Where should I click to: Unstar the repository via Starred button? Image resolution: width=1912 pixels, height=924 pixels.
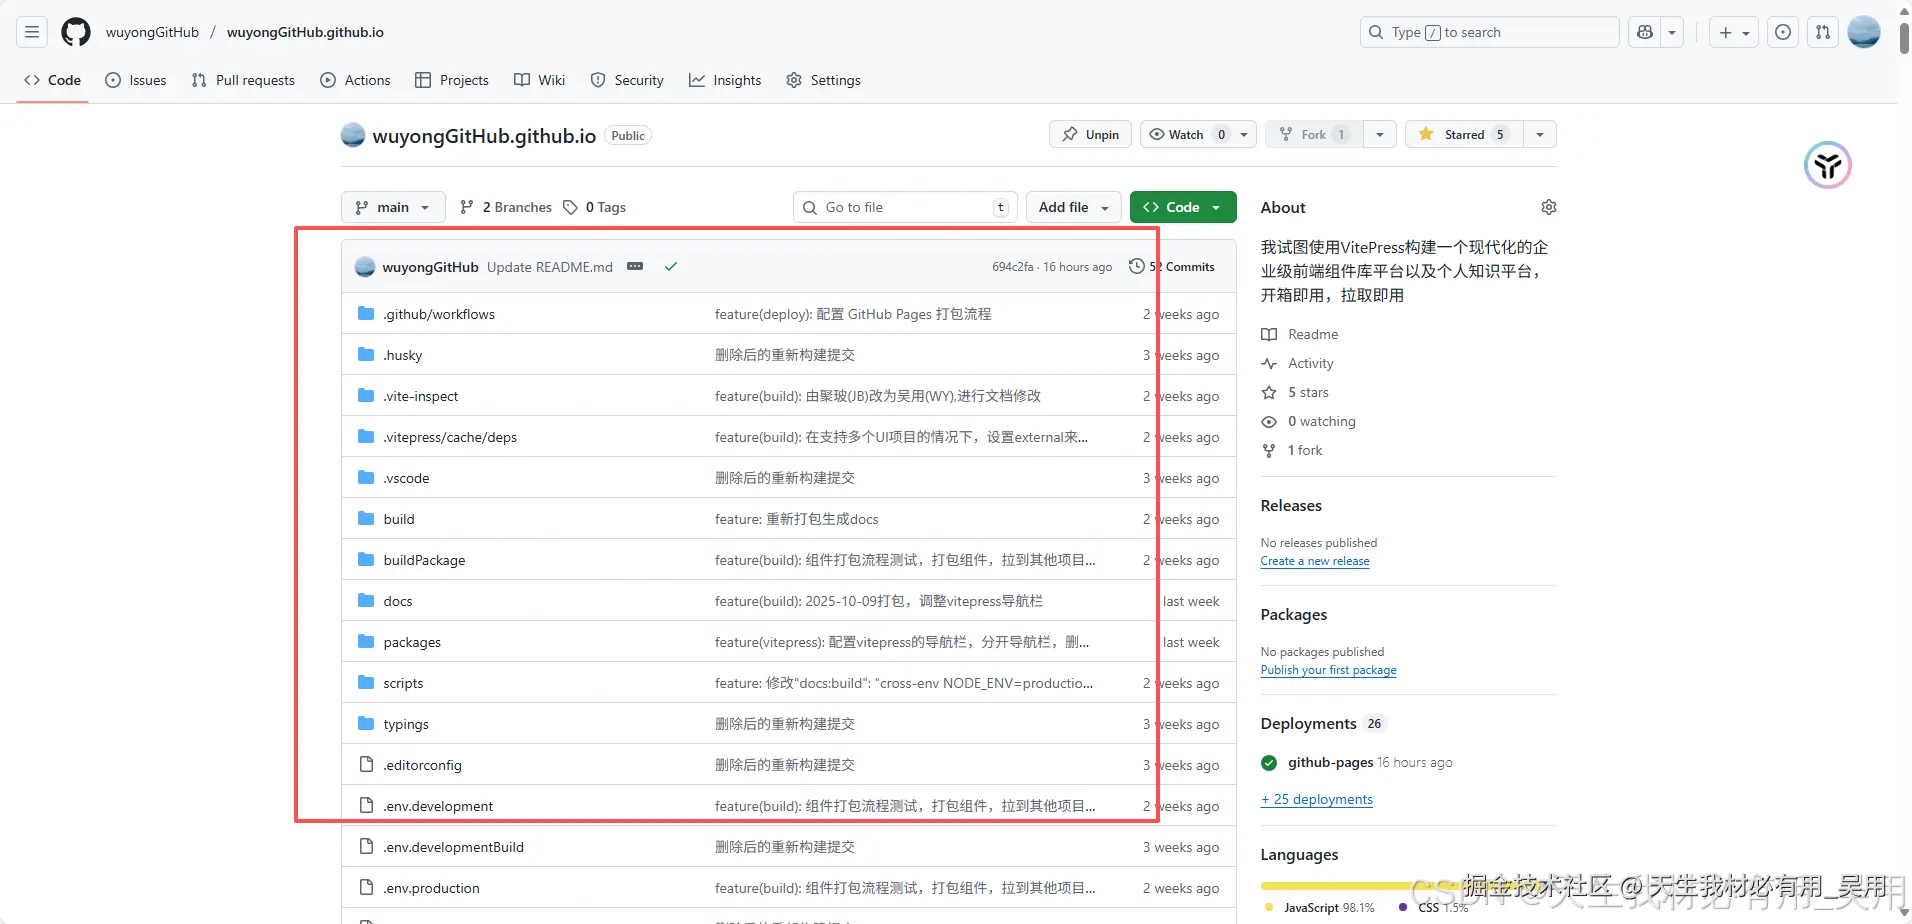pos(1462,133)
